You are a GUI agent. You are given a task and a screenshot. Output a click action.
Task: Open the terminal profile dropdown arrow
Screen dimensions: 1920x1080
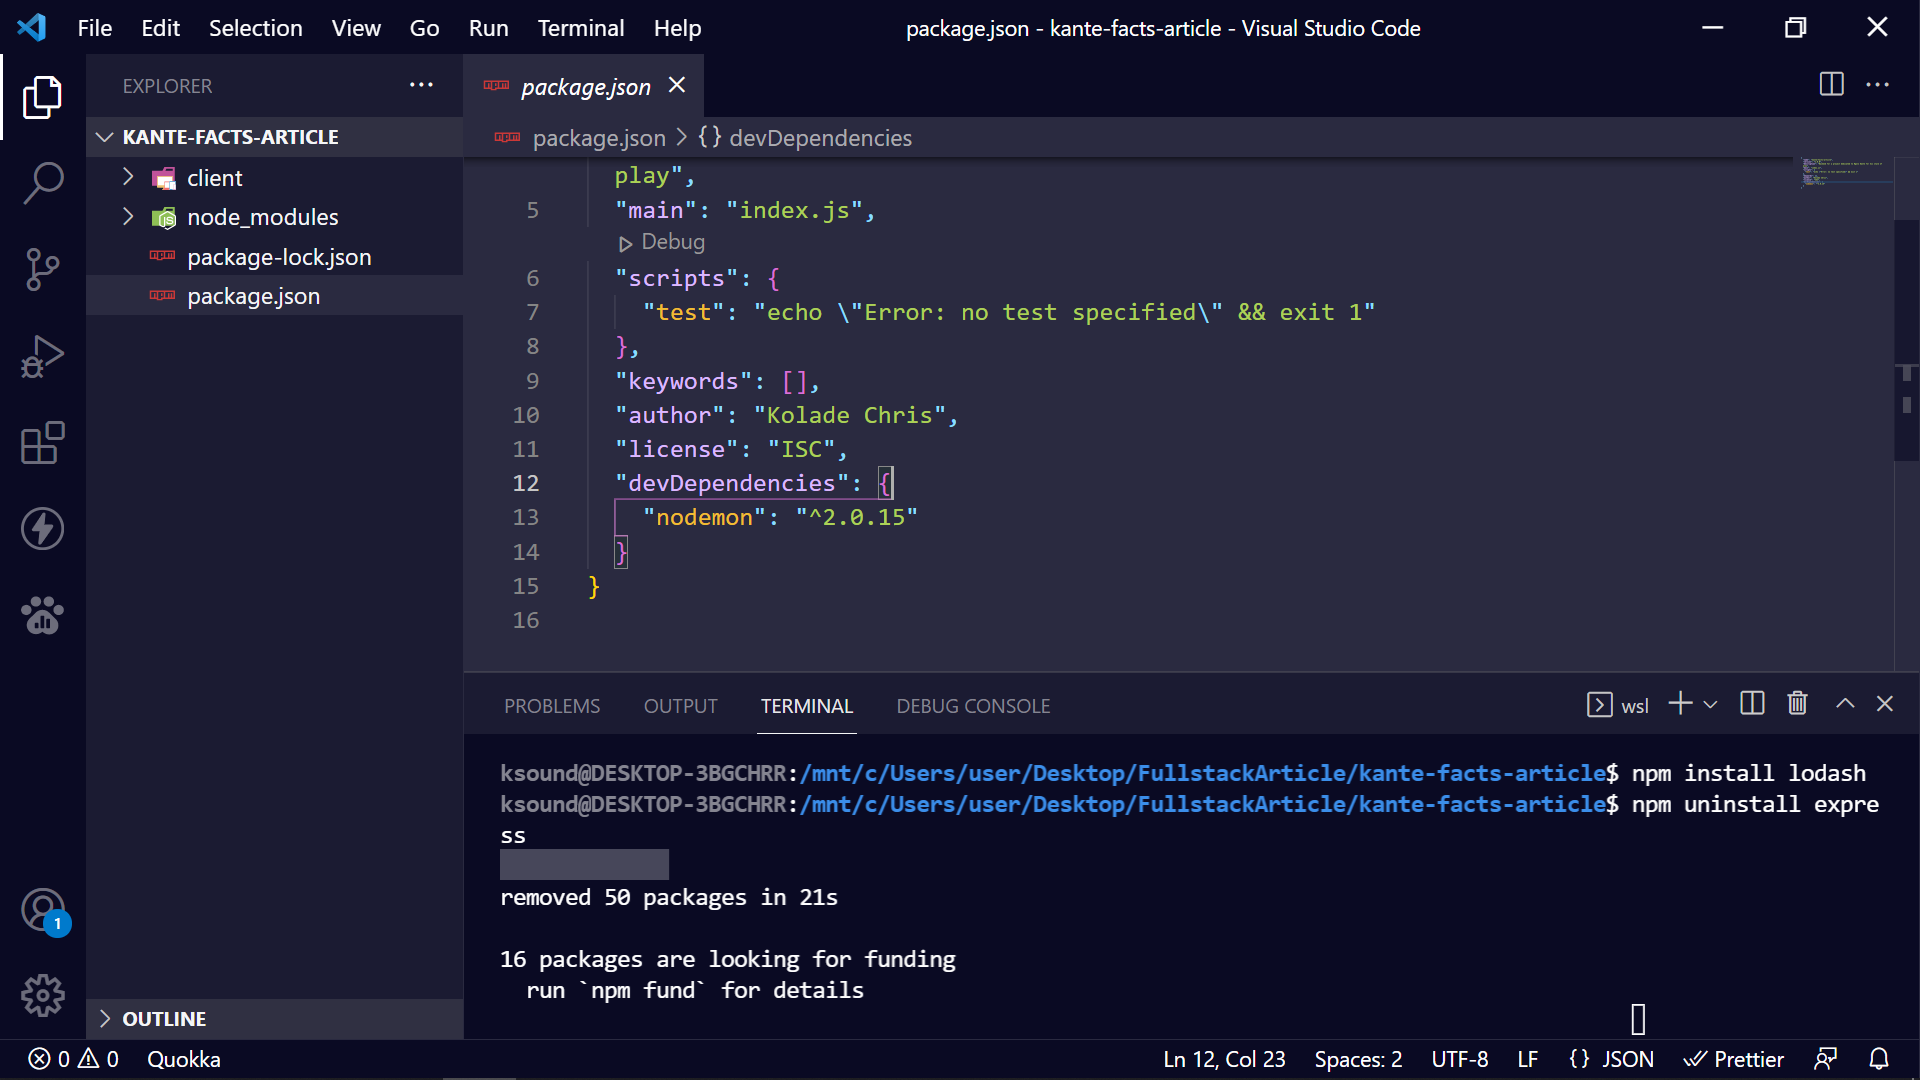1712,704
